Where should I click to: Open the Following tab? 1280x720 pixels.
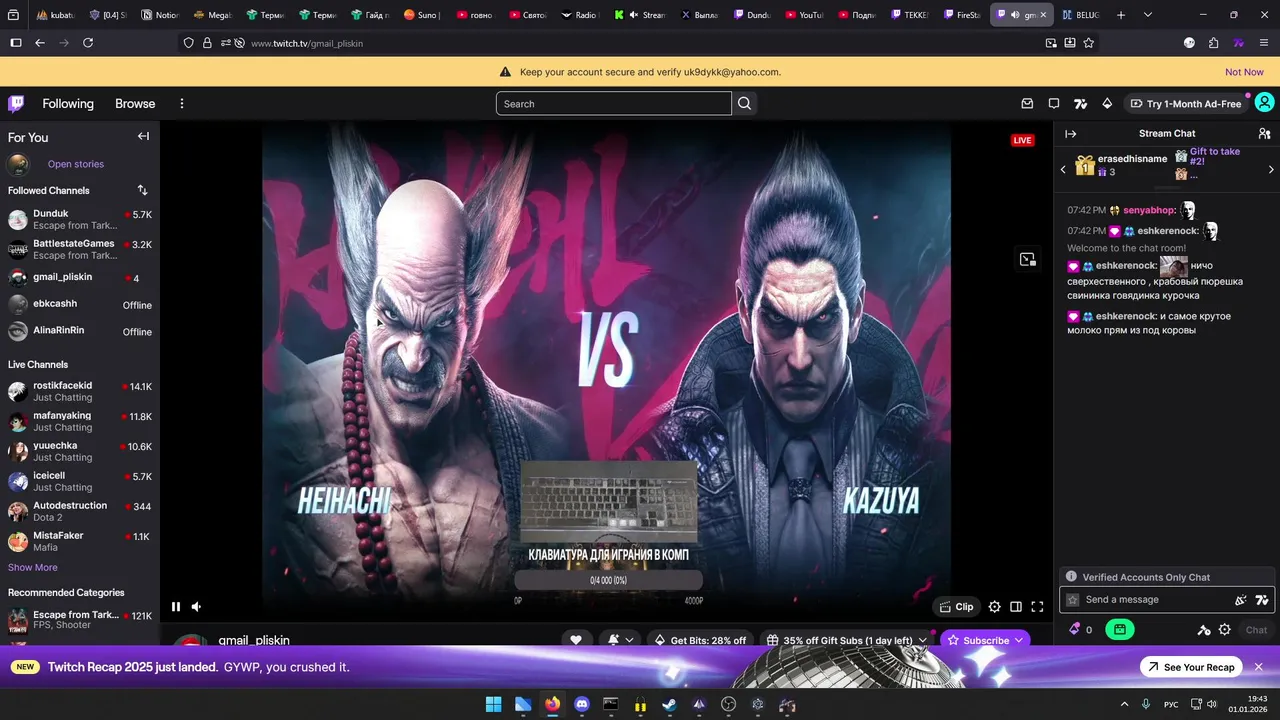(68, 104)
